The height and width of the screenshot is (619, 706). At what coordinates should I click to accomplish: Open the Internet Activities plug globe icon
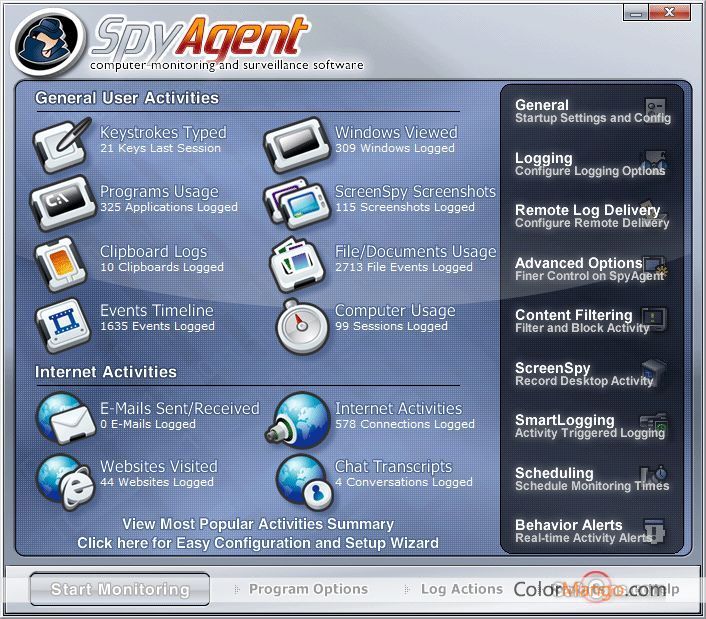(x=298, y=420)
